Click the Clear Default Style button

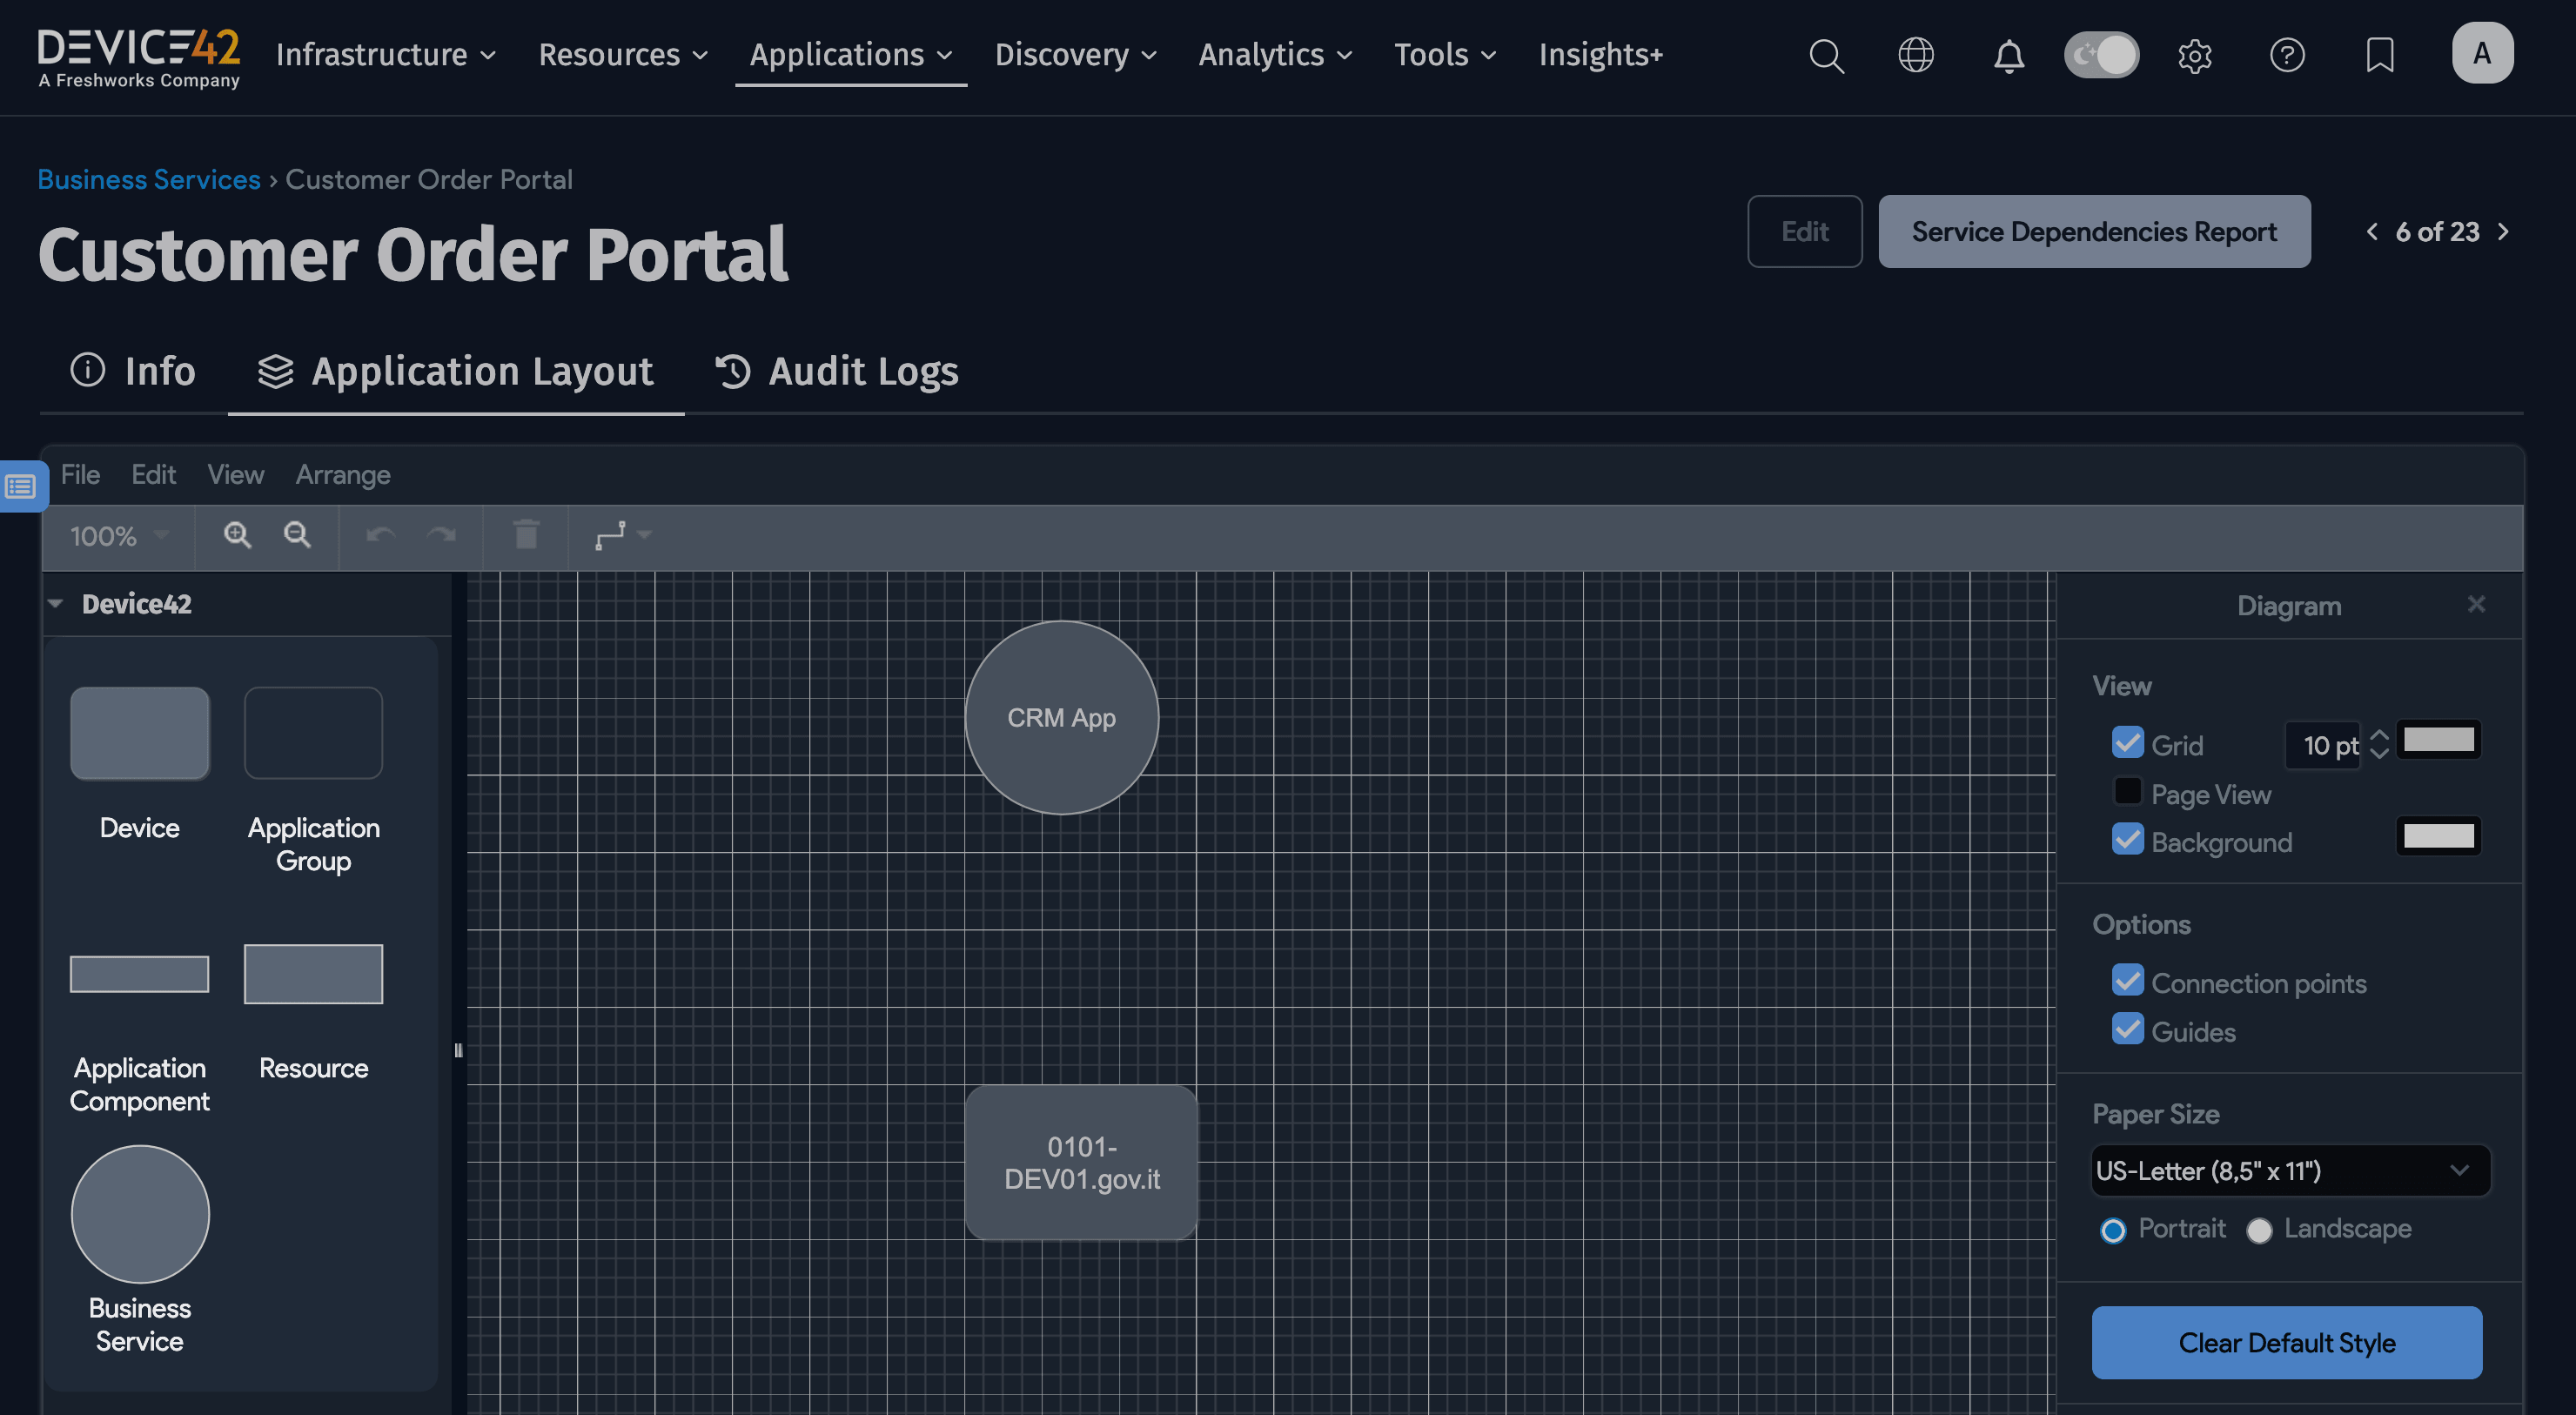tap(2286, 1342)
